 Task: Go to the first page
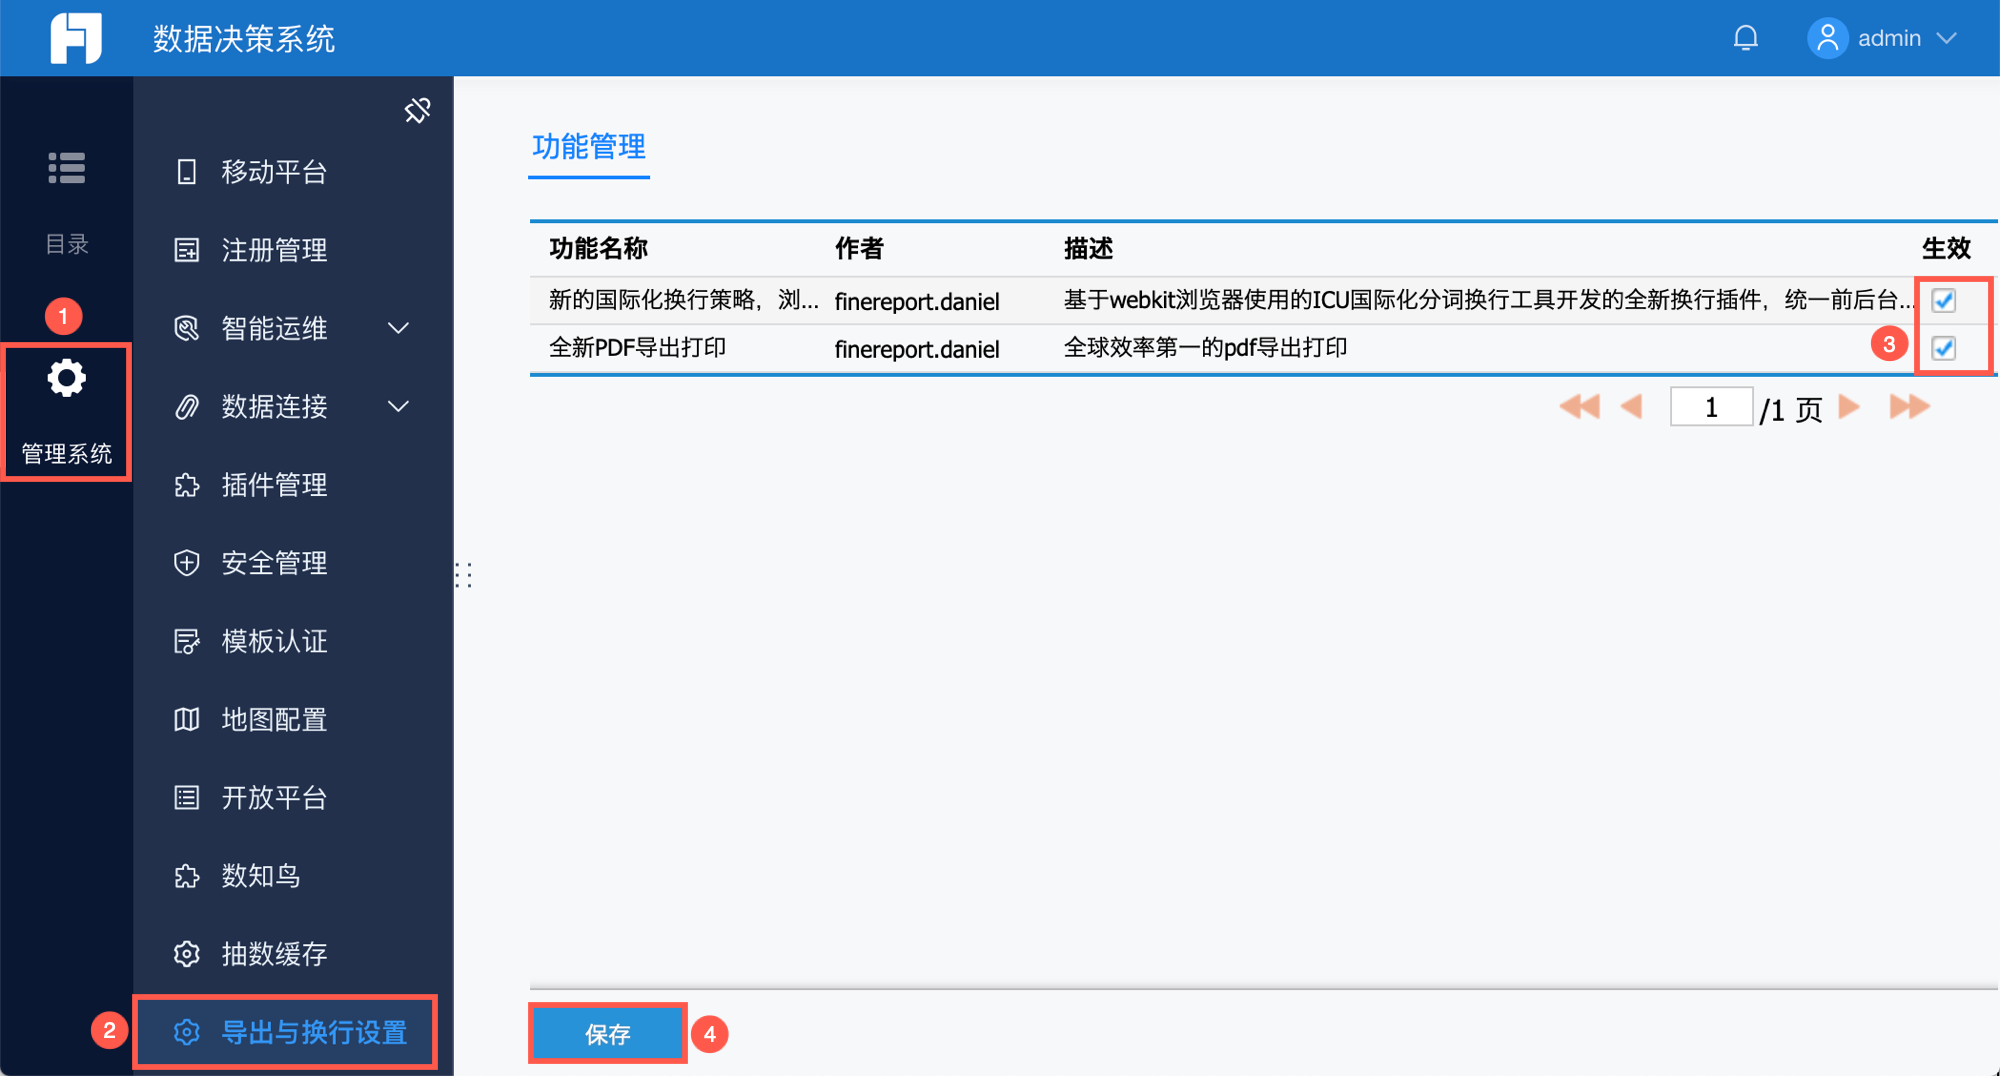pos(1580,407)
